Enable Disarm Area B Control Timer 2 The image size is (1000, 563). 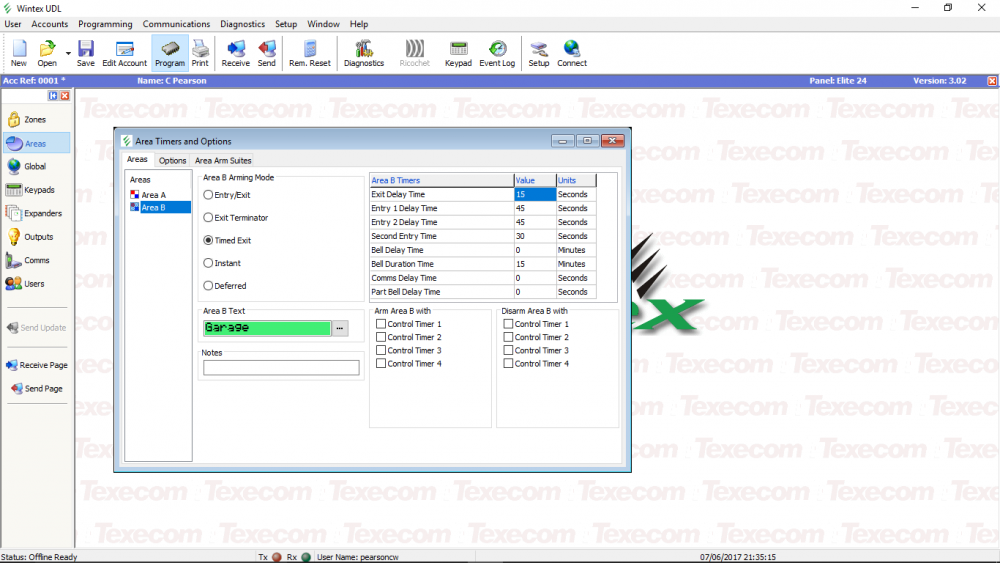[509, 337]
